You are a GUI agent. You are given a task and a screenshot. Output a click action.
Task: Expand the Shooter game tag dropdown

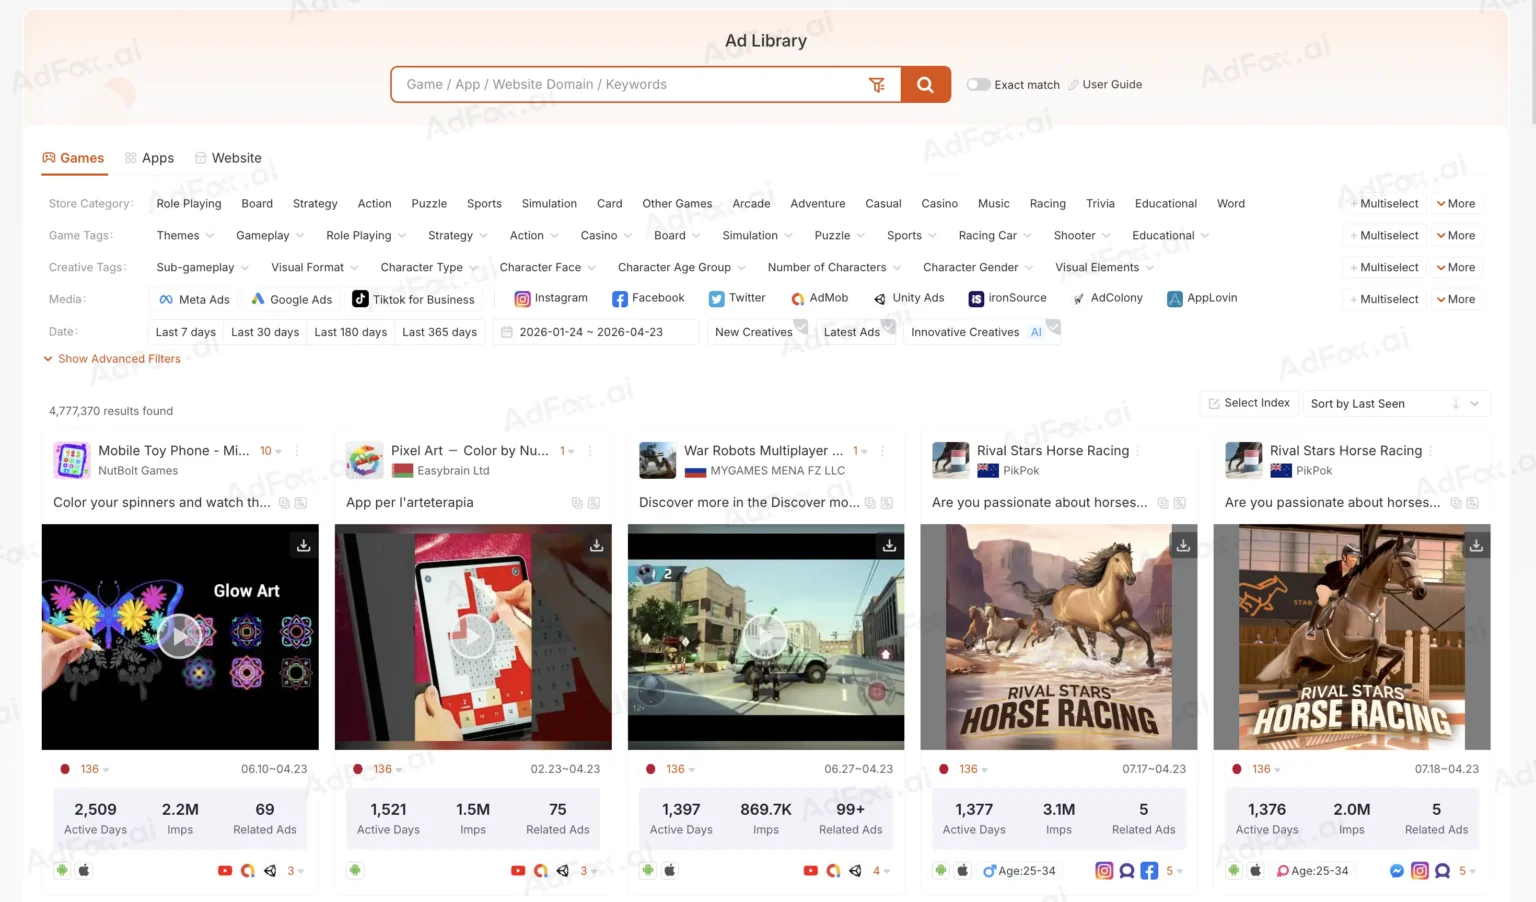[1082, 235]
